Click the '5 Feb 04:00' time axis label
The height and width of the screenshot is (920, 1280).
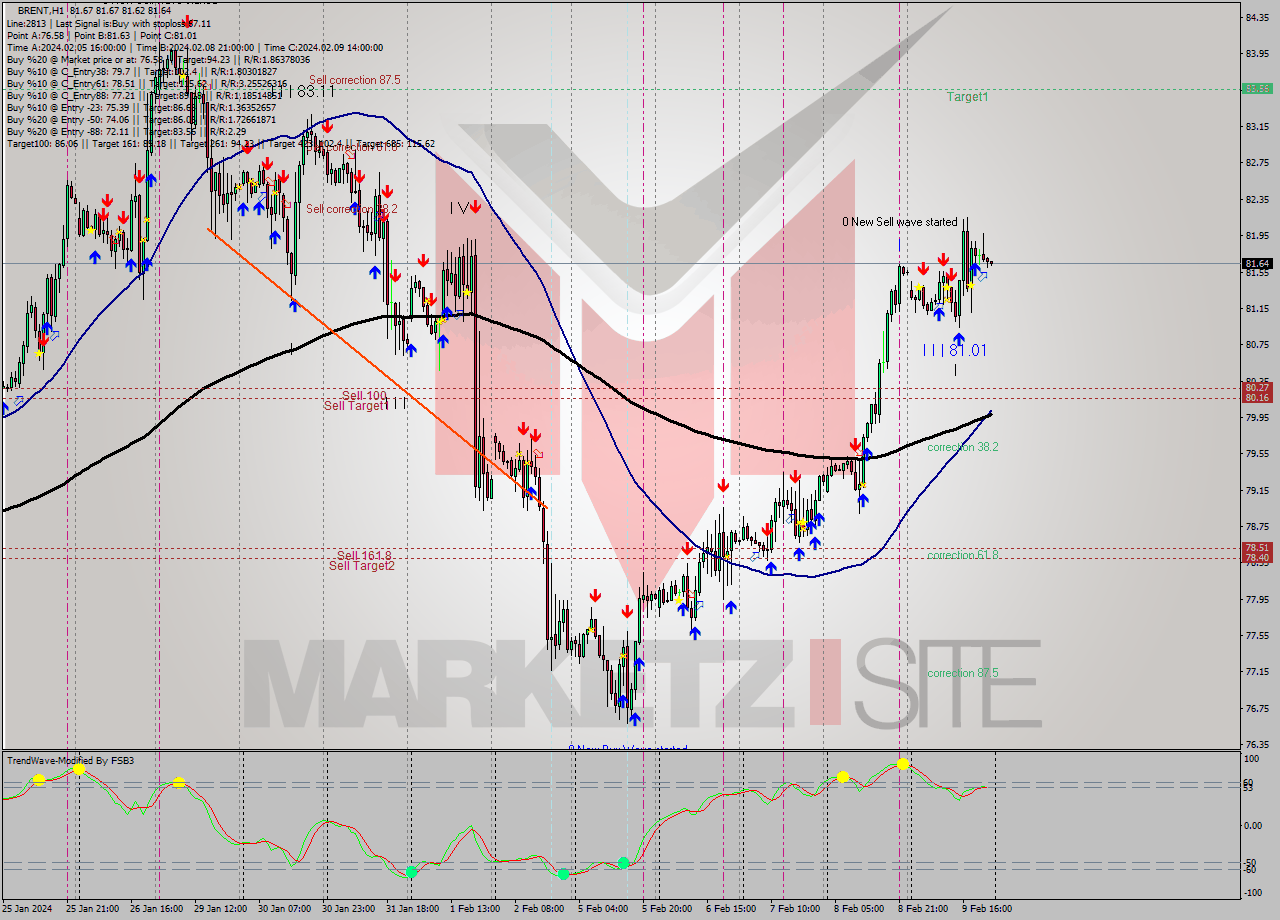(x=602, y=909)
